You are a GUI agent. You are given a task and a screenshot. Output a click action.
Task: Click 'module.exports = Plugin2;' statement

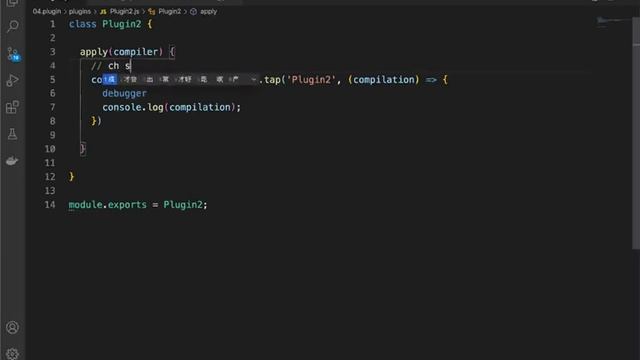pos(138,204)
